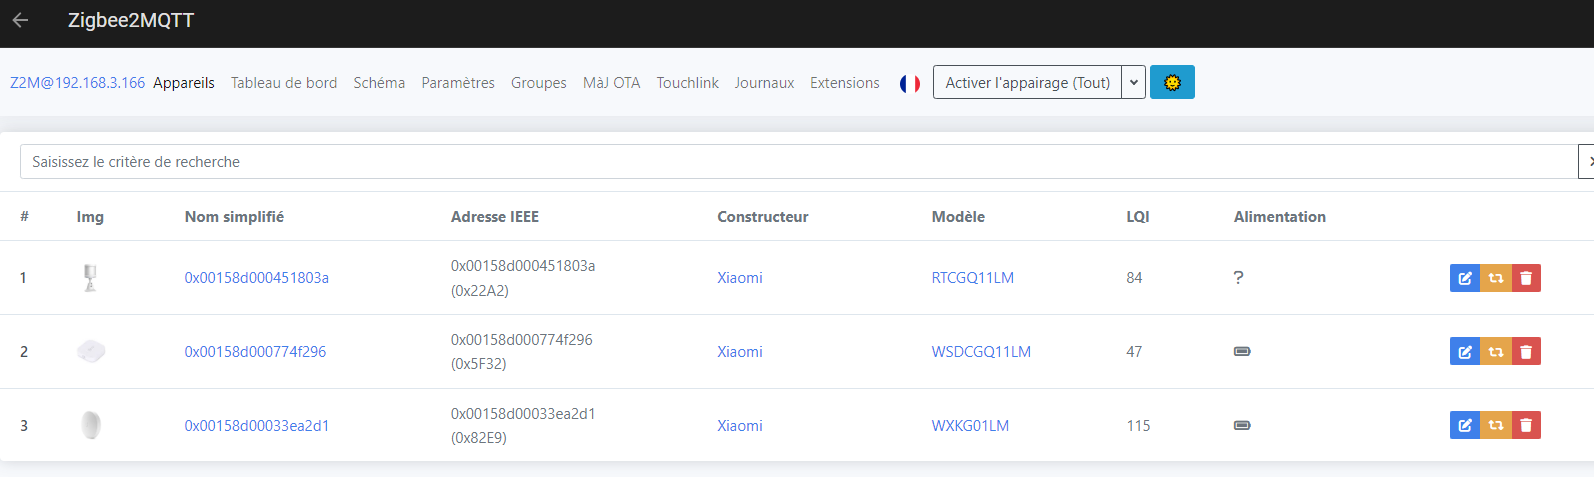Image resolution: width=1594 pixels, height=477 pixels.
Task: Sort the table by LQI column
Action: click(x=1137, y=217)
